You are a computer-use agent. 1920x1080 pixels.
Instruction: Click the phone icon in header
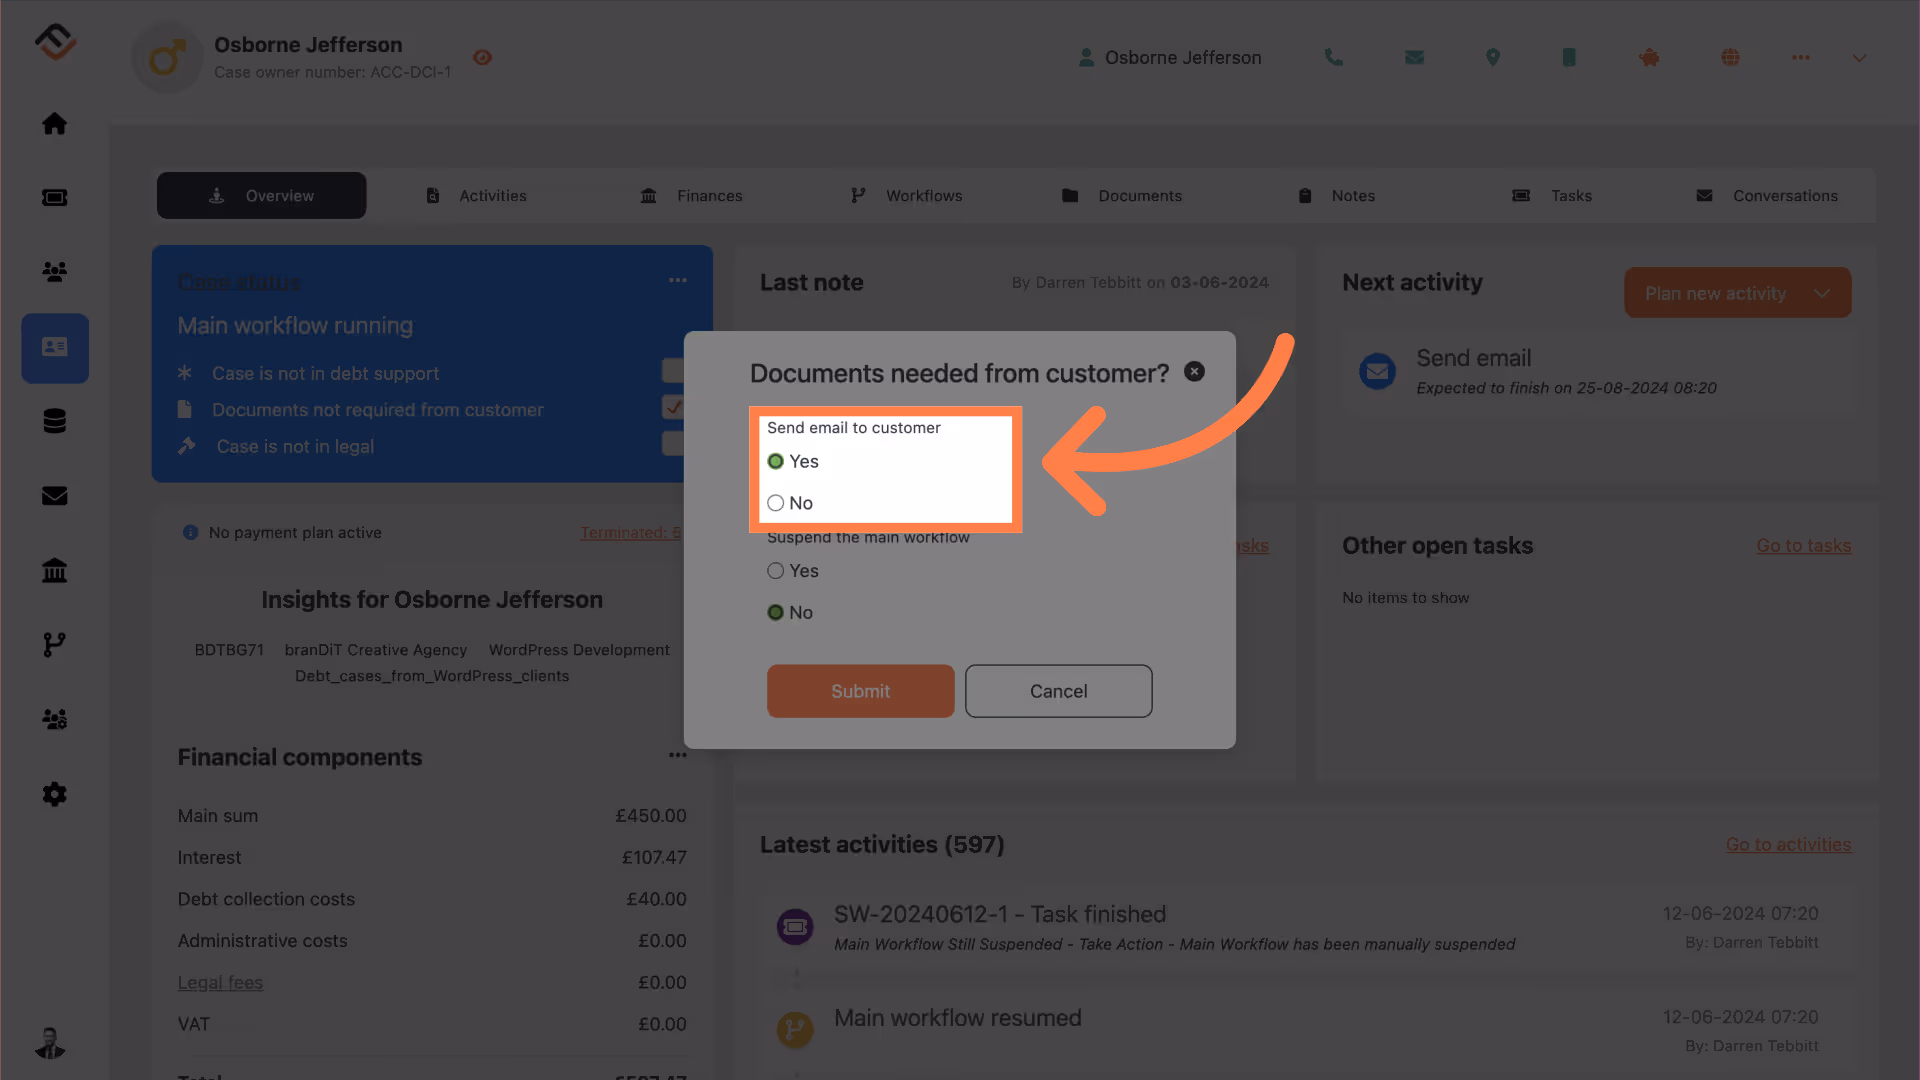pos(1334,58)
